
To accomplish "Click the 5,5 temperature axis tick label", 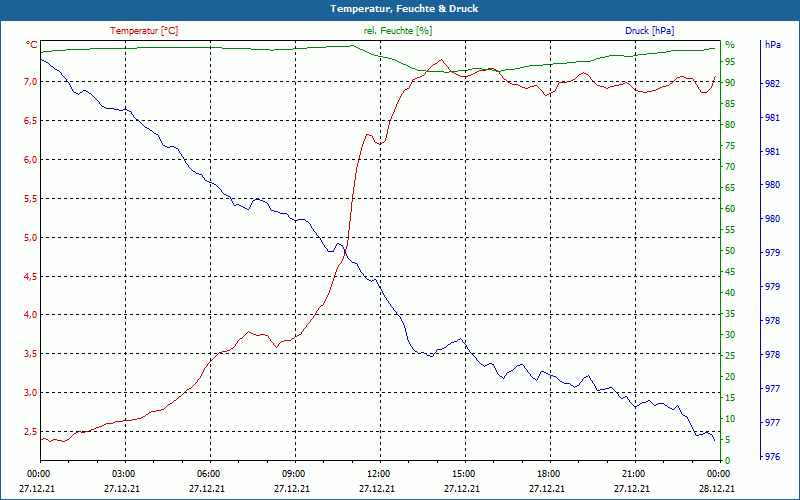I will click(31, 198).
